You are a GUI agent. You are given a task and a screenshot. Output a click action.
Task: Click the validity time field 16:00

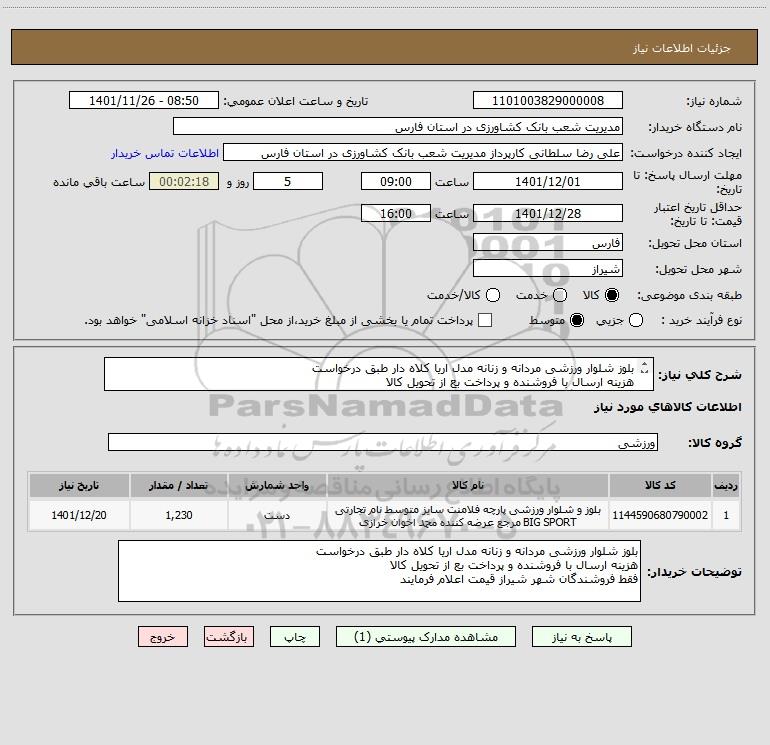tap(396, 213)
